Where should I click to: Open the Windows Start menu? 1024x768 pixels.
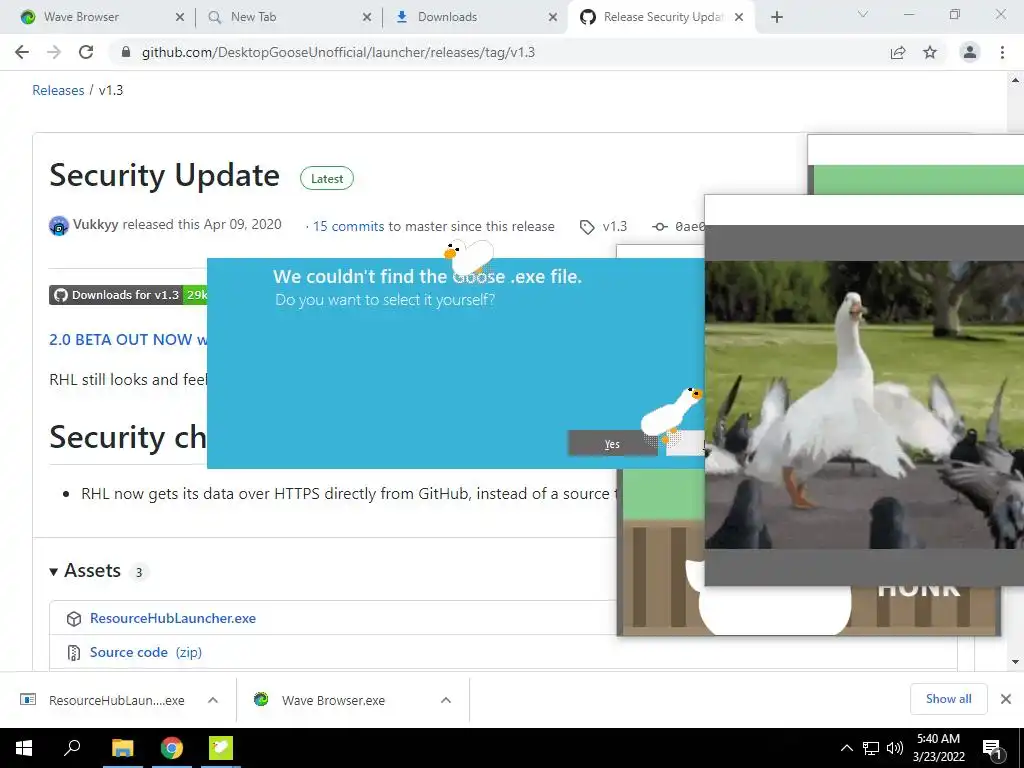24,748
